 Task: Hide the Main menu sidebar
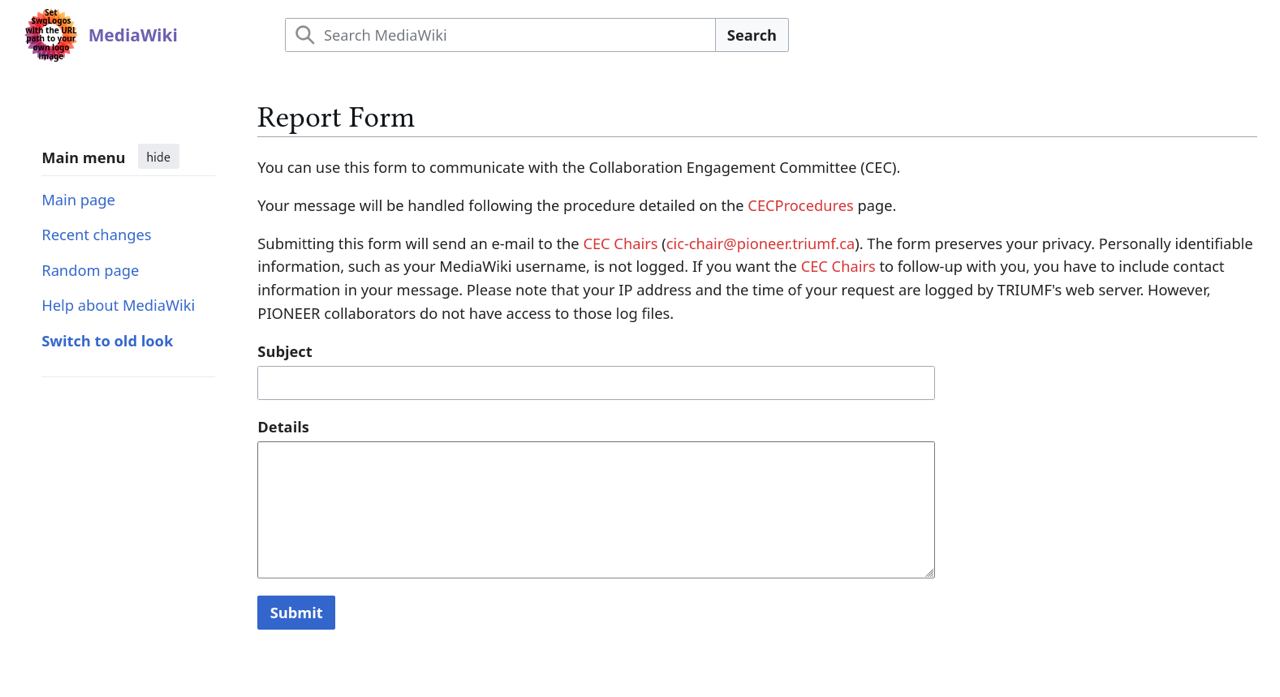(x=158, y=157)
